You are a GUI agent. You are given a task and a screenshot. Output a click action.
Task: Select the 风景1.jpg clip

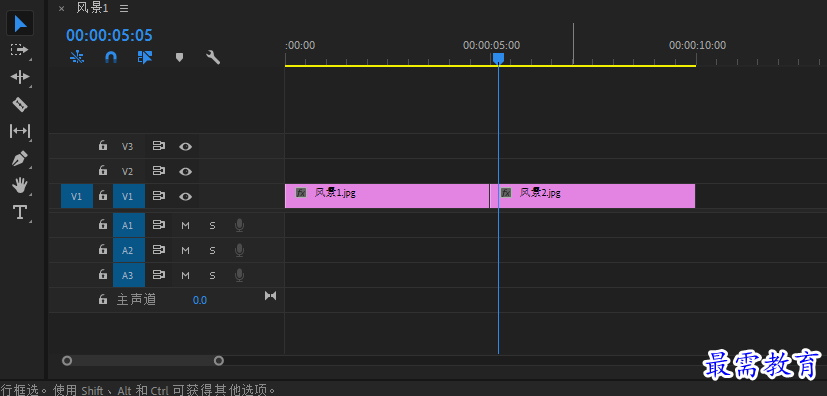pos(387,196)
